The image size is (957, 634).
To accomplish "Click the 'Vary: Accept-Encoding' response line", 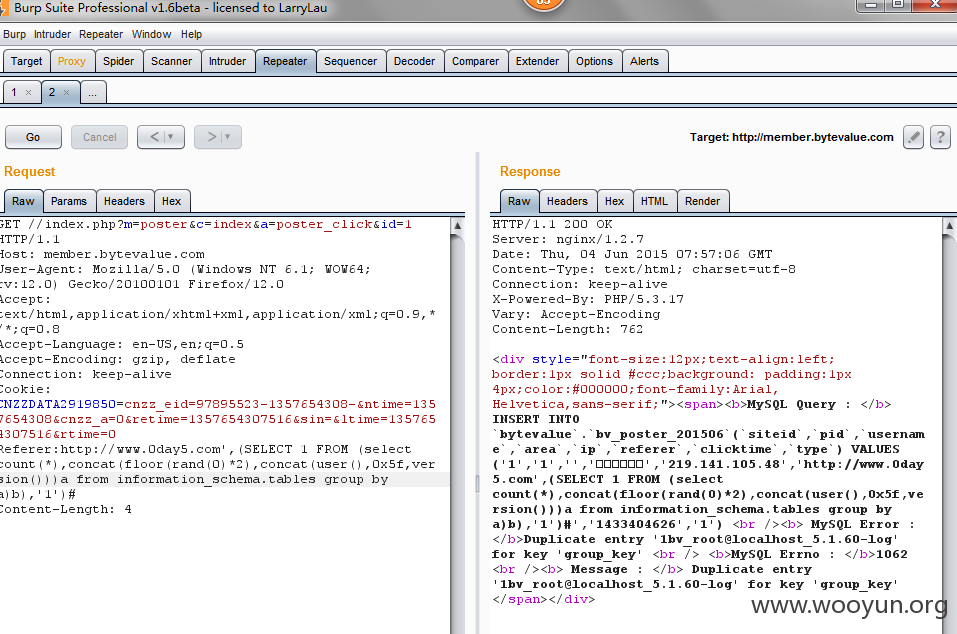I will [576, 314].
